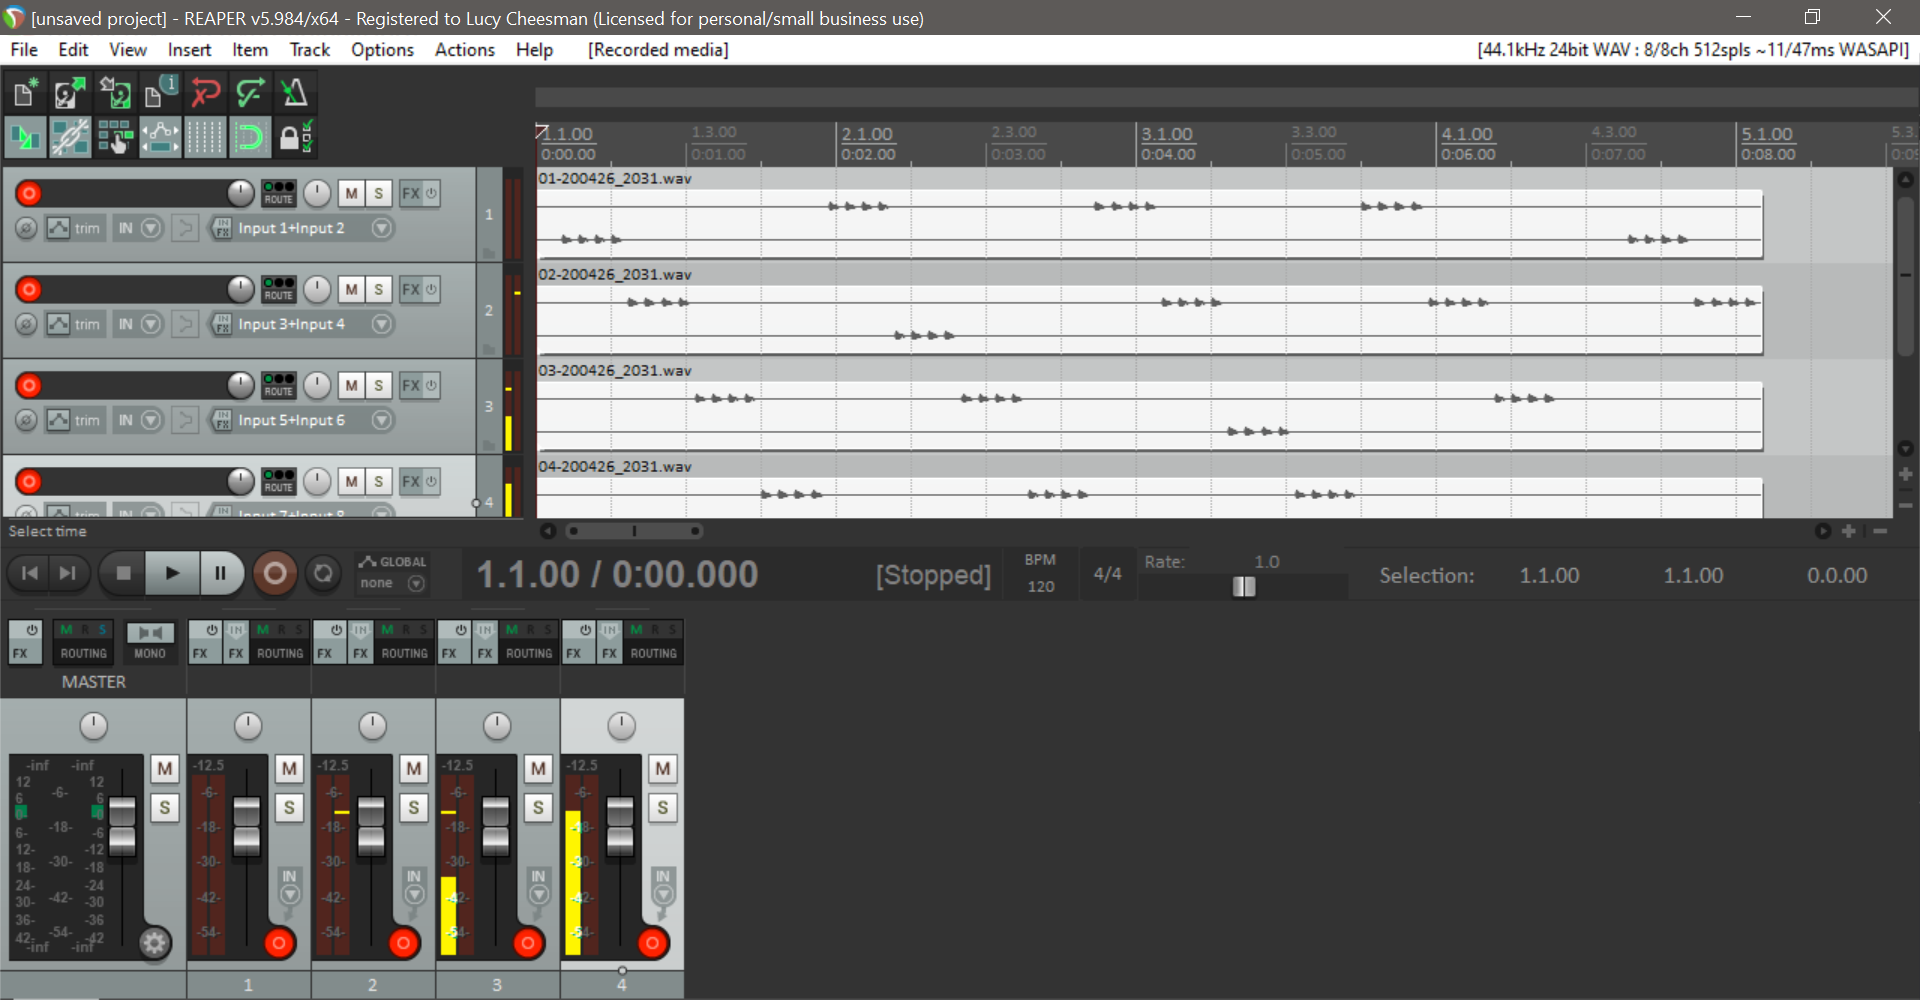The width and height of the screenshot is (1920, 1000).
Task: Open Project Settings toolbar icon
Action: 160,94
